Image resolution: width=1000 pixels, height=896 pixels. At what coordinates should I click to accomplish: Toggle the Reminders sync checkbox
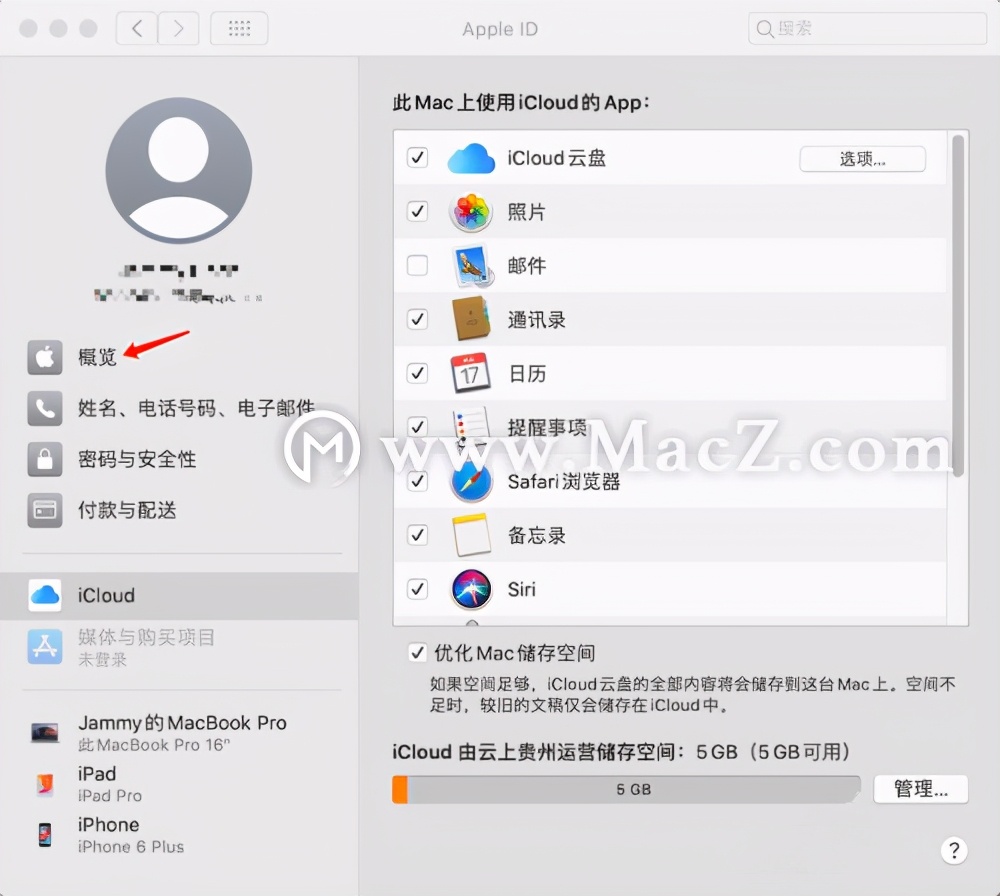point(417,427)
